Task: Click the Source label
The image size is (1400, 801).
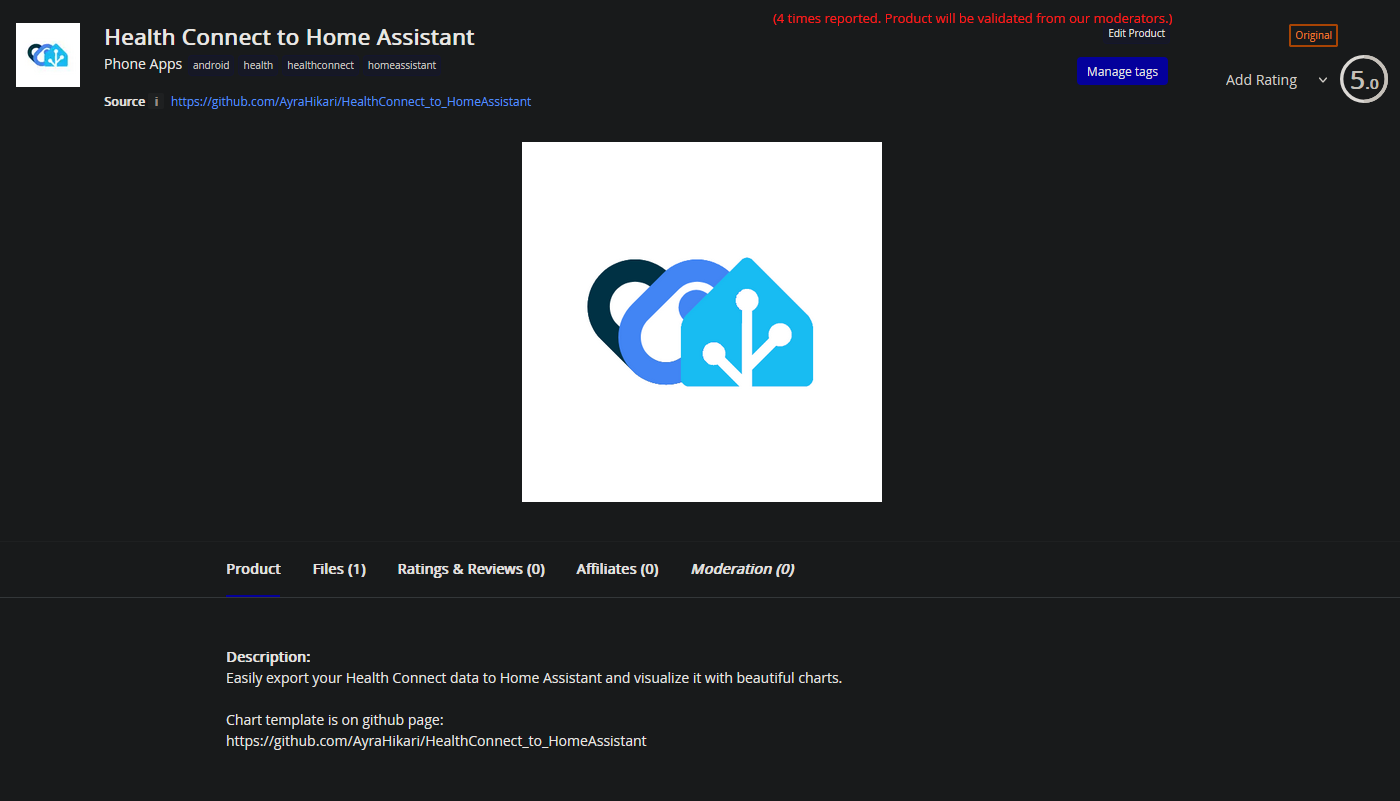Action: click(124, 102)
